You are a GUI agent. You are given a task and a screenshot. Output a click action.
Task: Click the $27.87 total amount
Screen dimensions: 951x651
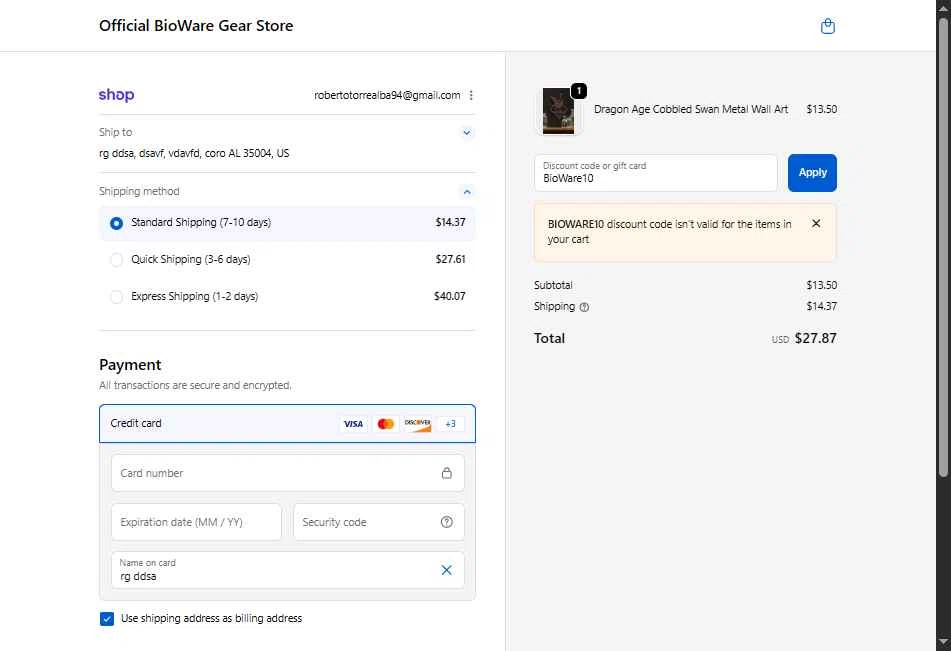point(815,338)
